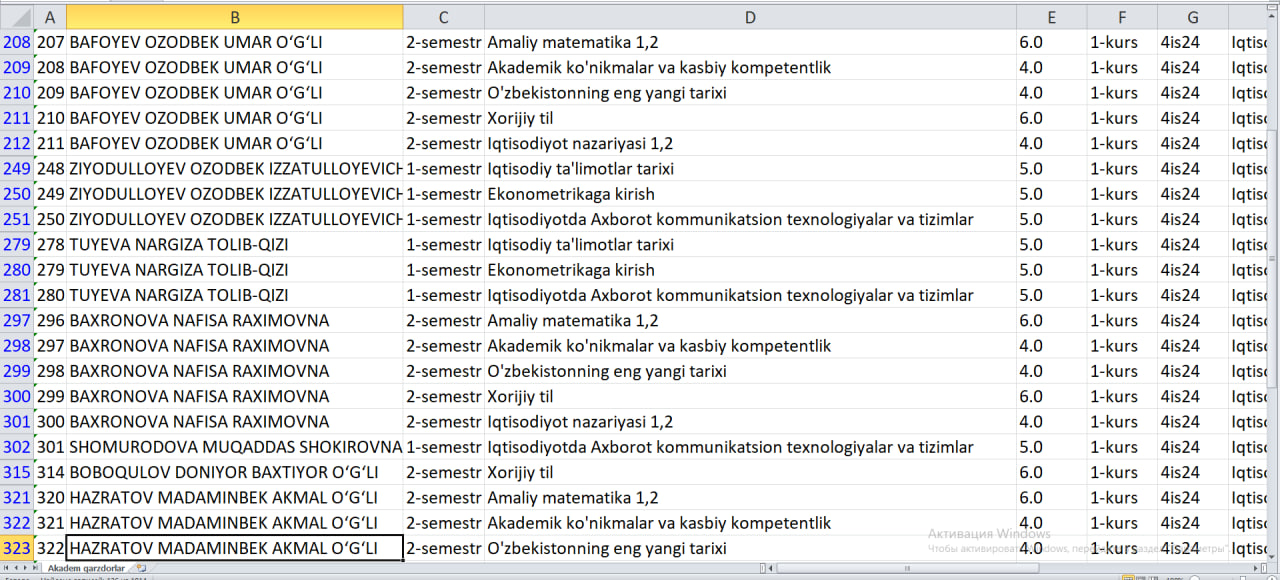Click TUYEVA NARGIZA name in row 279

235,245
